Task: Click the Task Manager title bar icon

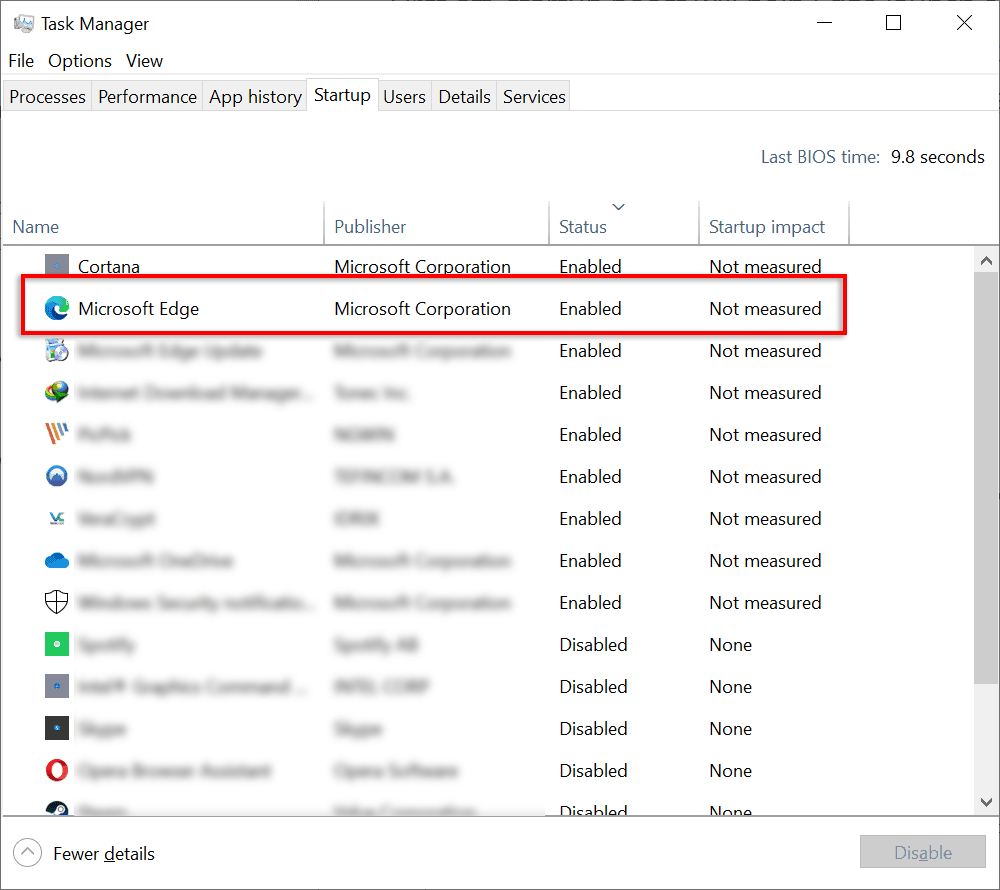Action: point(24,24)
